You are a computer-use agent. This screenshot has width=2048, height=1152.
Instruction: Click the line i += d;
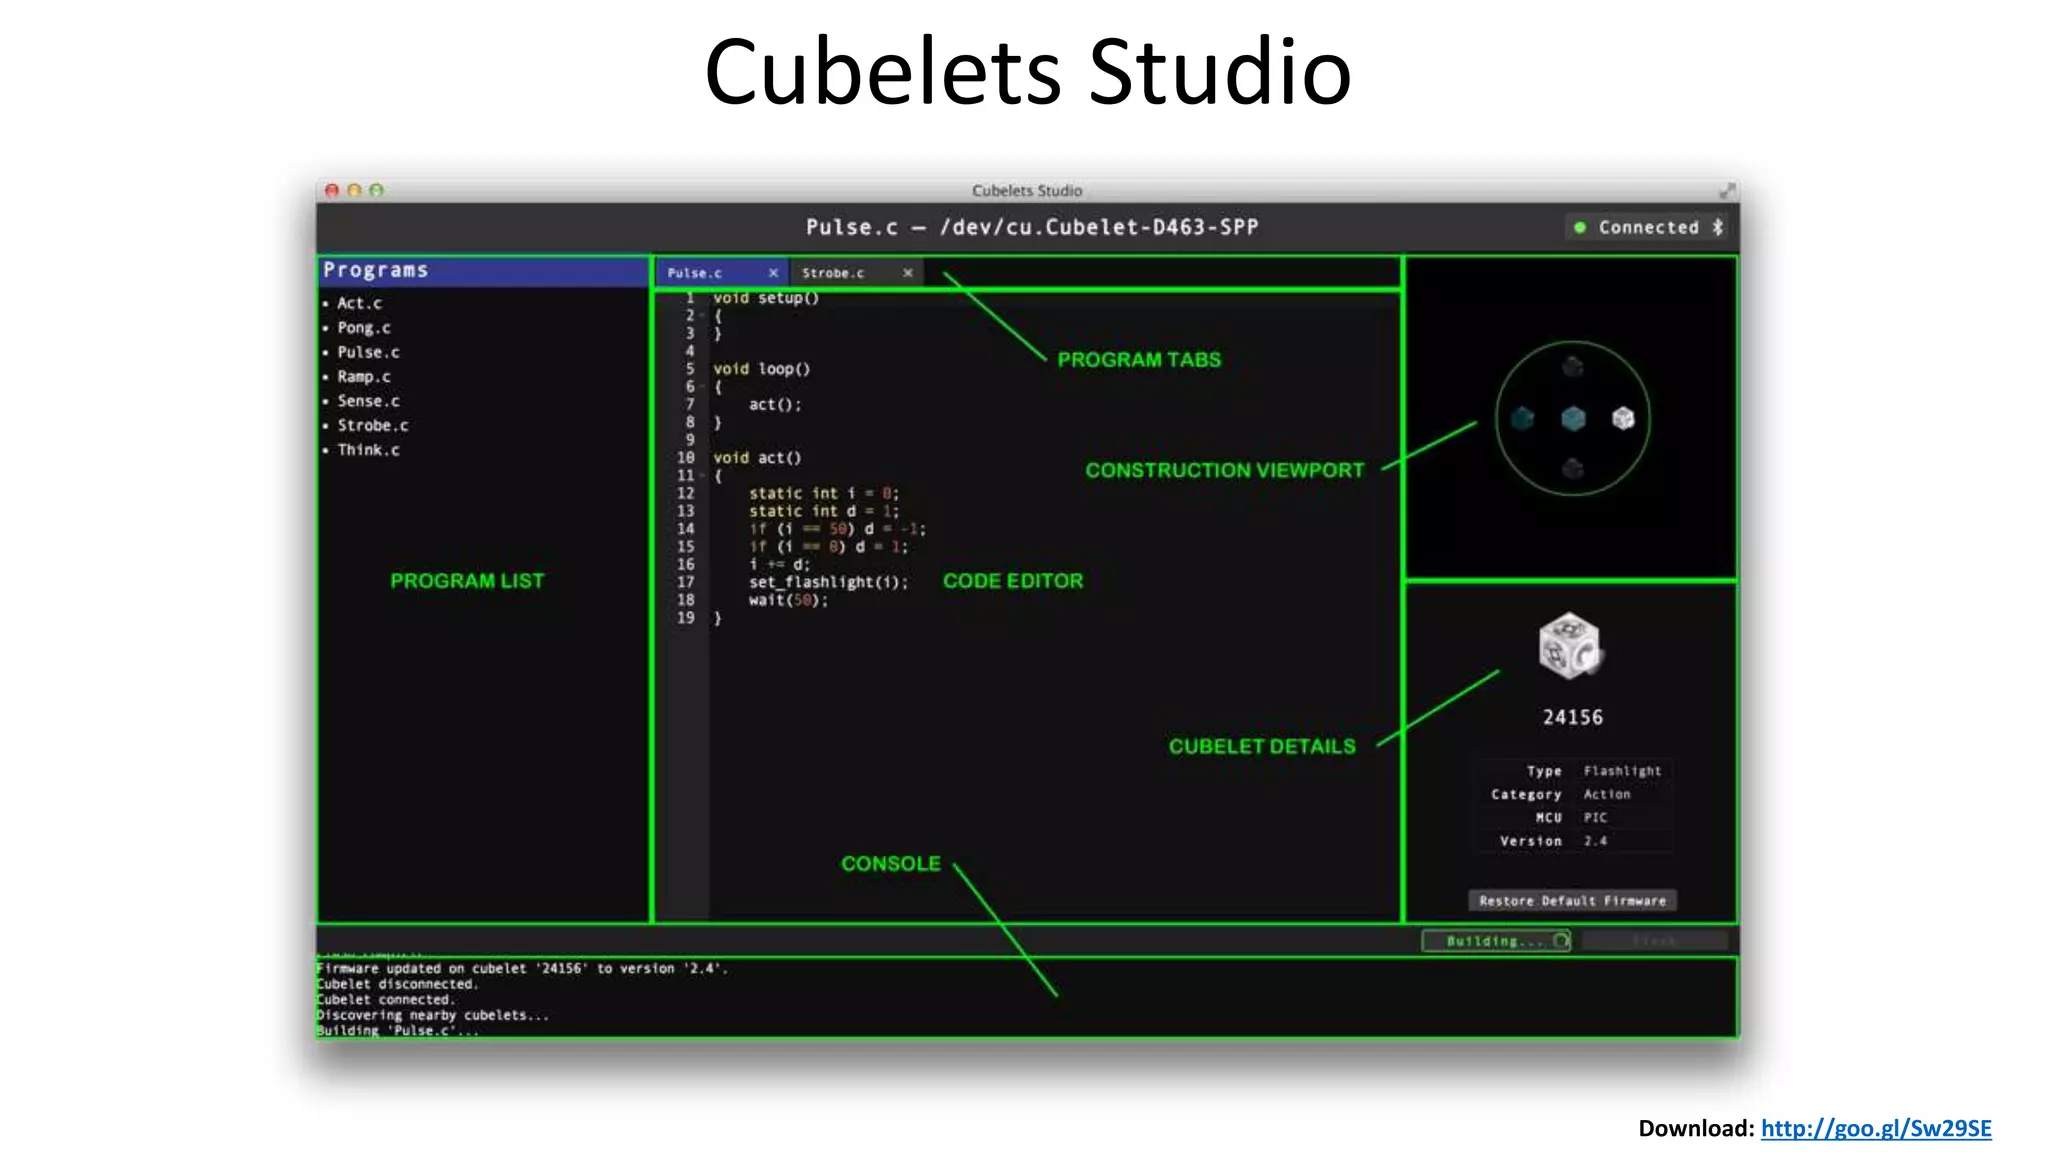click(x=779, y=565)
